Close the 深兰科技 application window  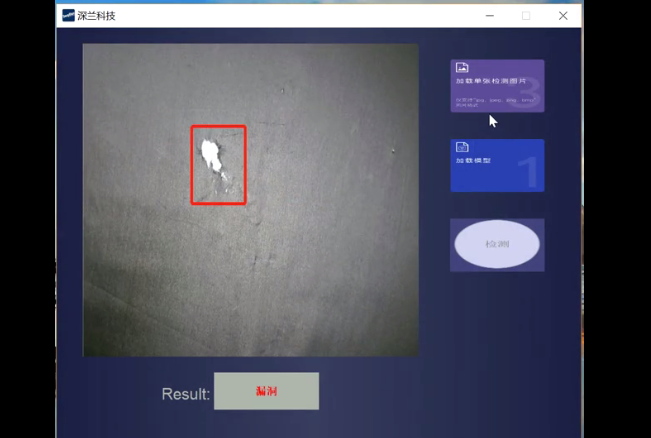(x=563, y=15)
